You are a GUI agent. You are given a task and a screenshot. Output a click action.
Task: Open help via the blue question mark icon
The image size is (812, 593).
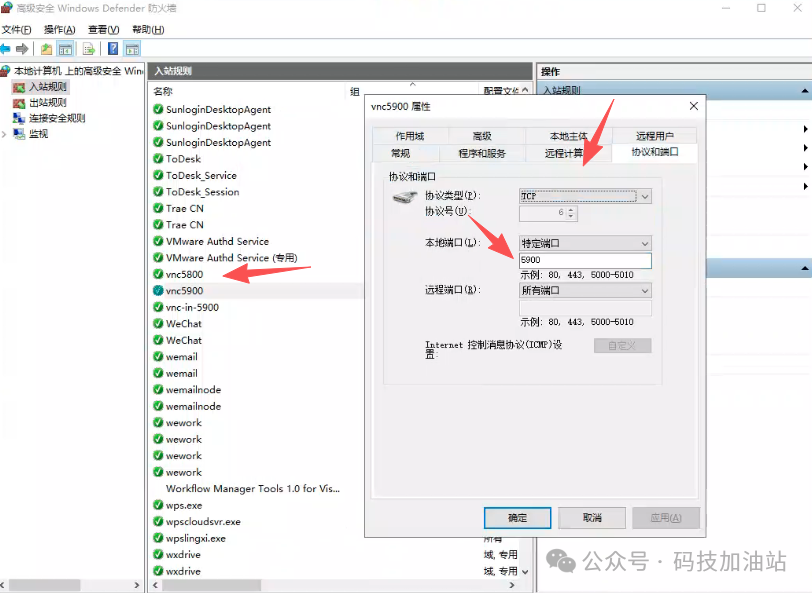pyautogui.click(x=112, y=49)
